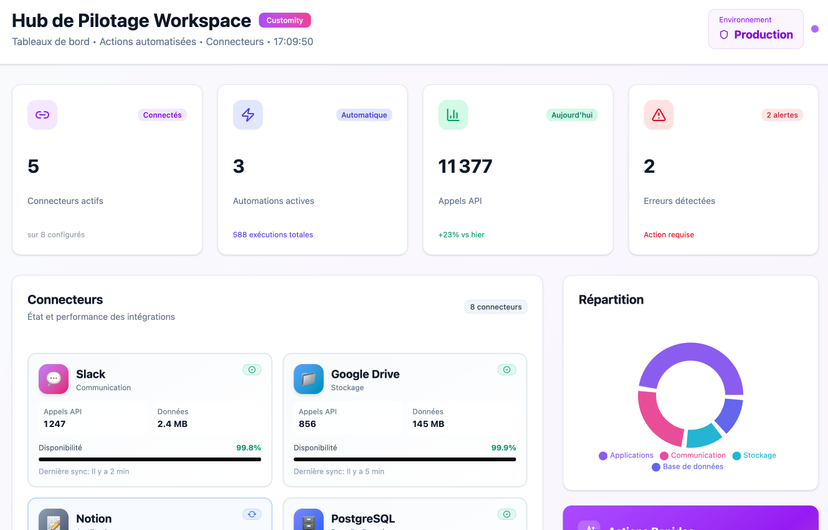Click Google Drive's green status indicator
Screen dimensions: 828x530
tap(507, 370)
